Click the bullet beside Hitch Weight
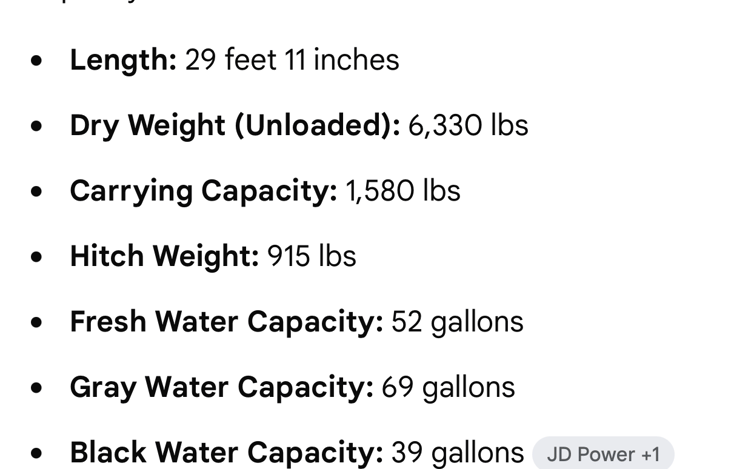Viewport: 731px width, 469px height. [36, 257]
